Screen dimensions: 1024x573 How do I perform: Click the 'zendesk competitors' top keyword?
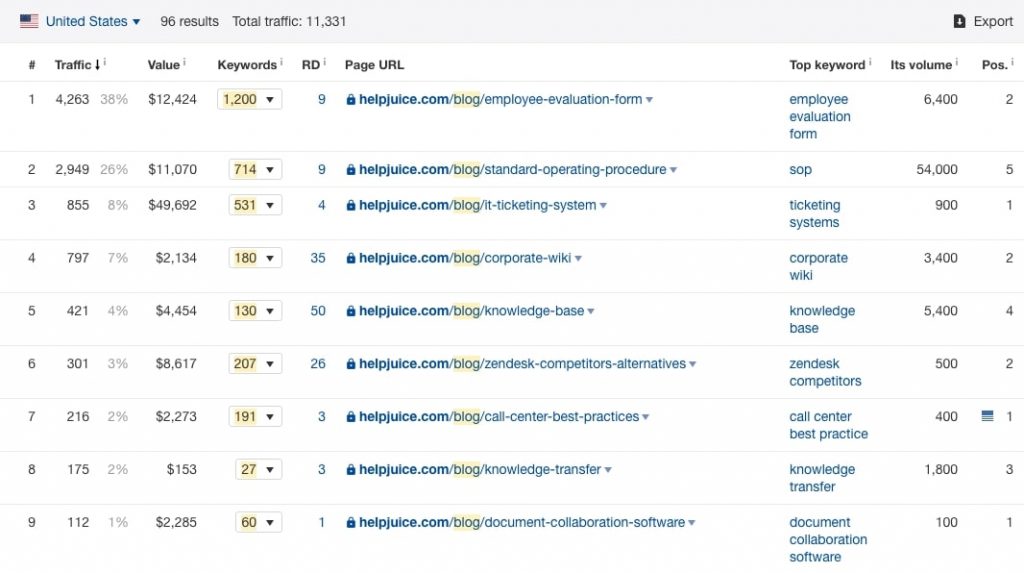(825, 372)
